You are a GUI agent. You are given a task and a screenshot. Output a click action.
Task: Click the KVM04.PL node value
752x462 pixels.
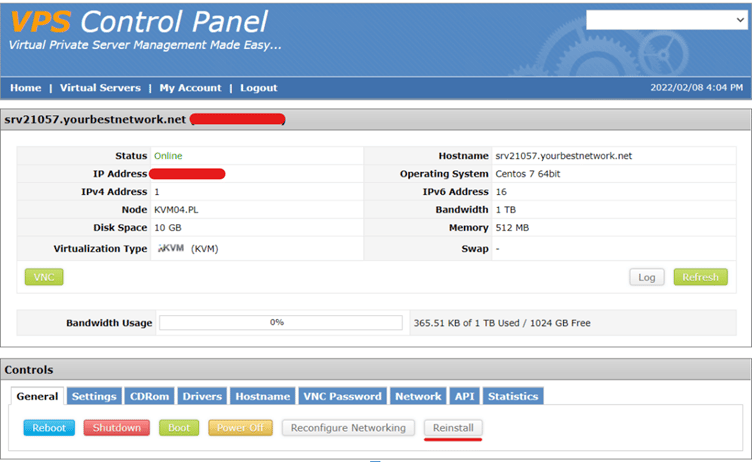point(176,210)
